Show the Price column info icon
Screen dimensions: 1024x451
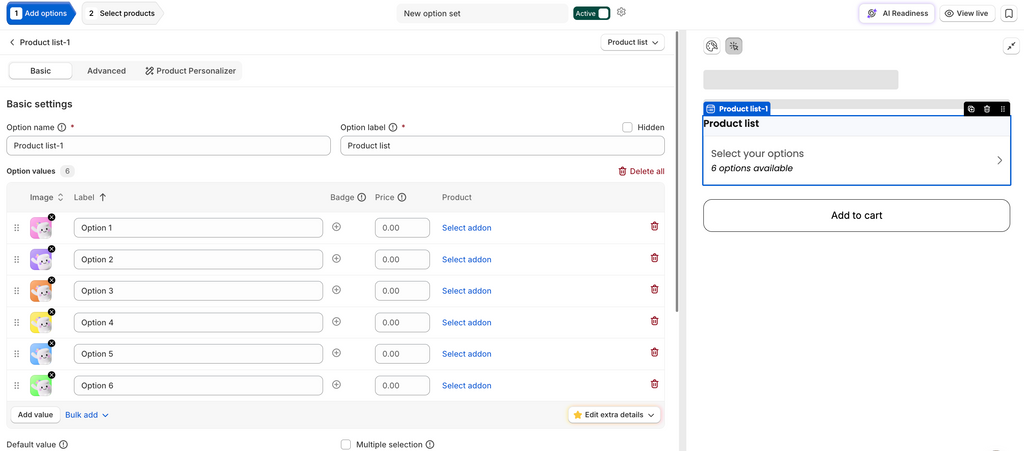[x=402, y=197]
